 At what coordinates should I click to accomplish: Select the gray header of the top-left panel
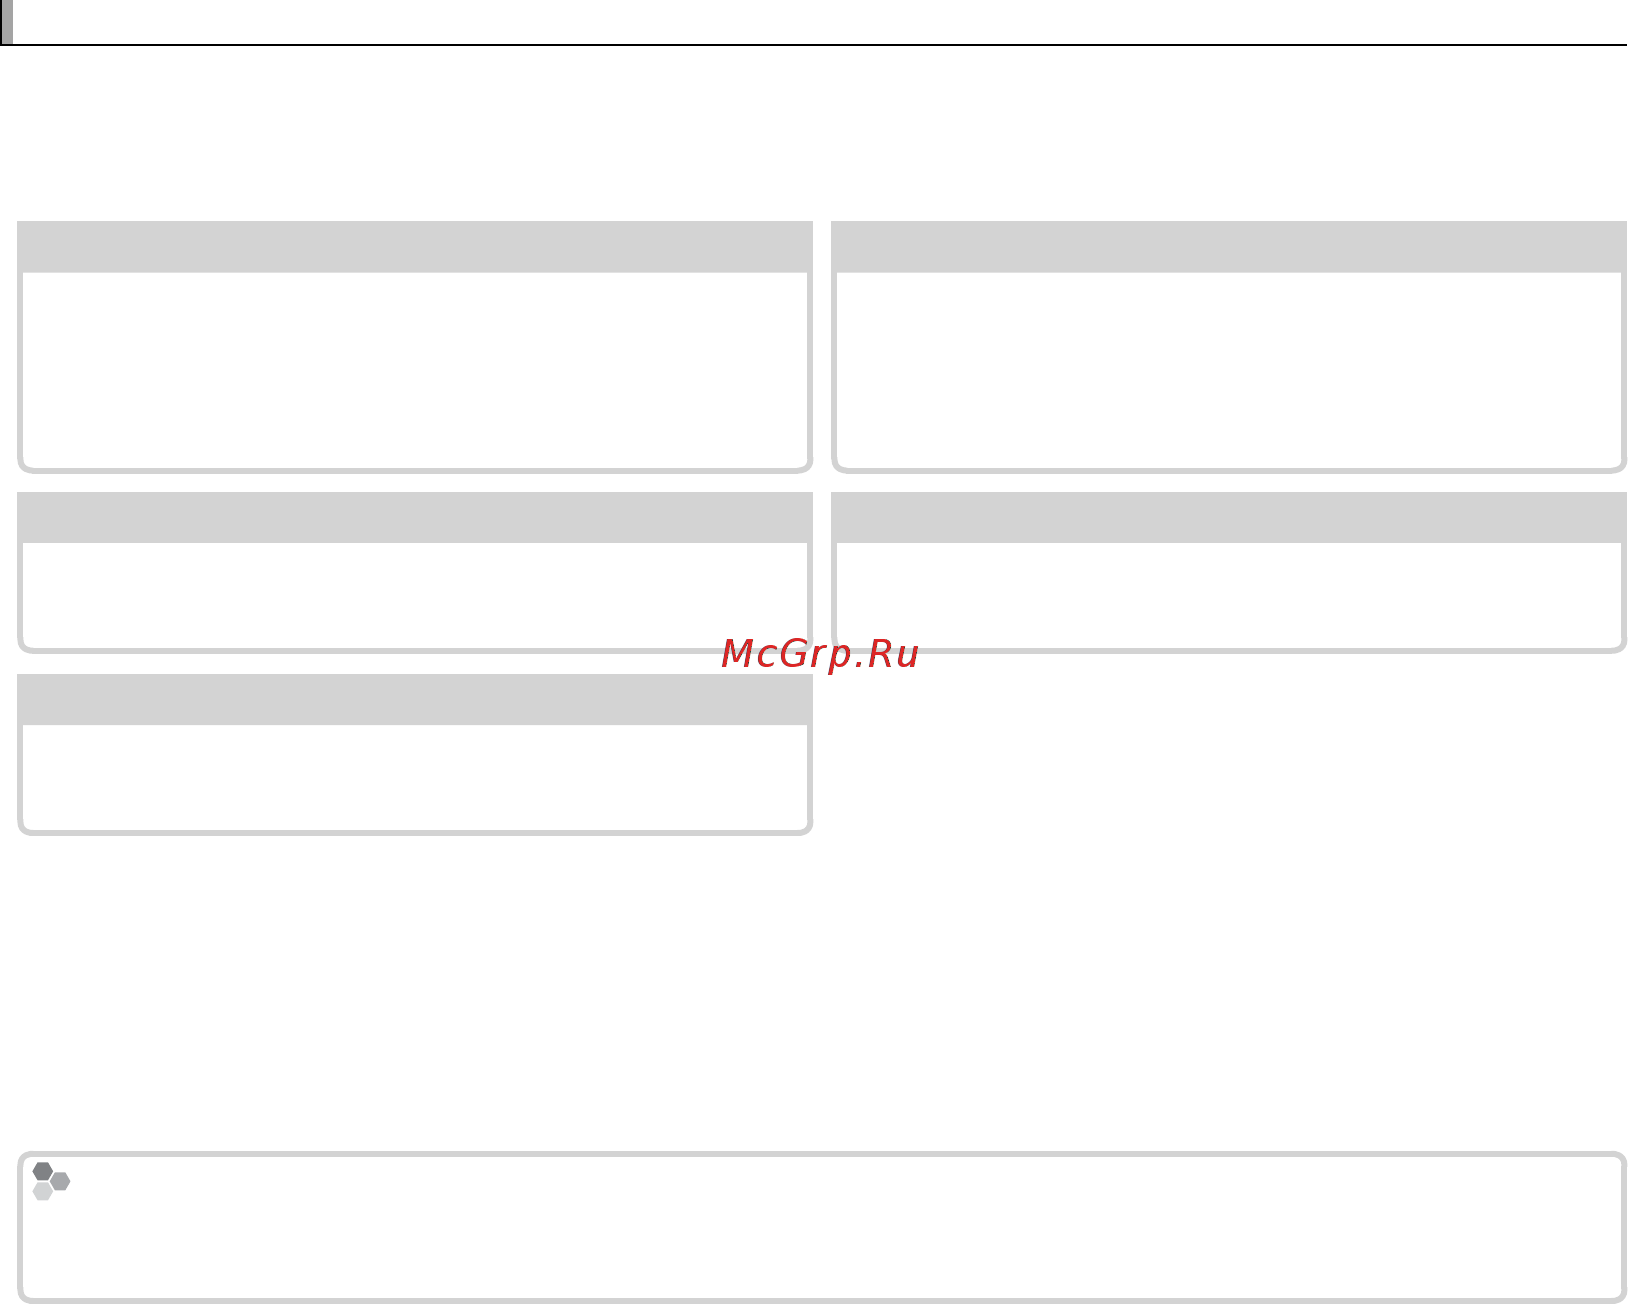(415, 247)
